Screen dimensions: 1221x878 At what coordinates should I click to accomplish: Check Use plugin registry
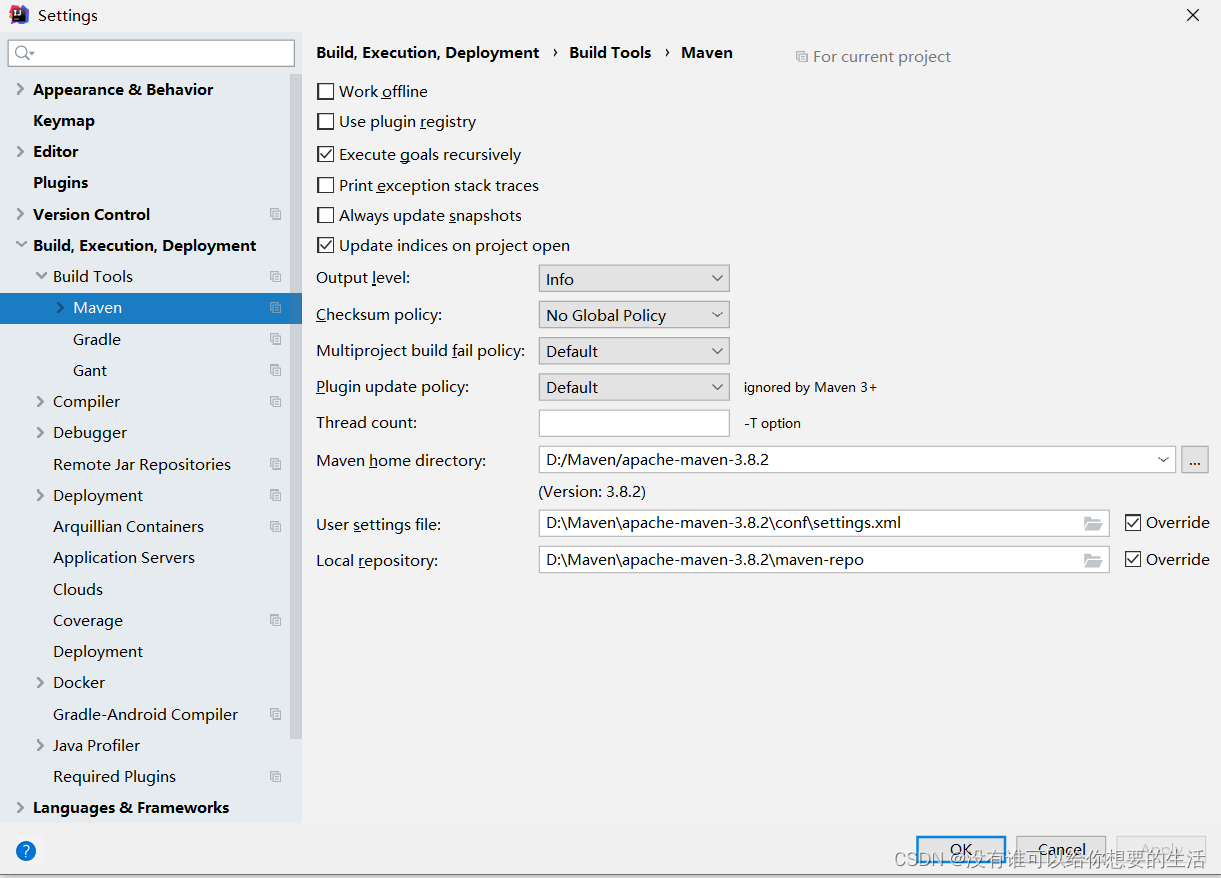click(x=325, y=122)
